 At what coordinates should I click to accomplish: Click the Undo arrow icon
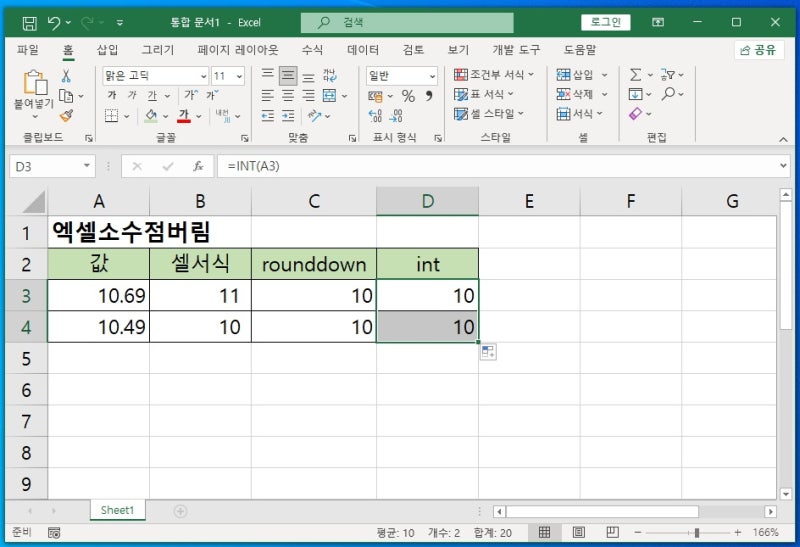click(x=54, y=22)
